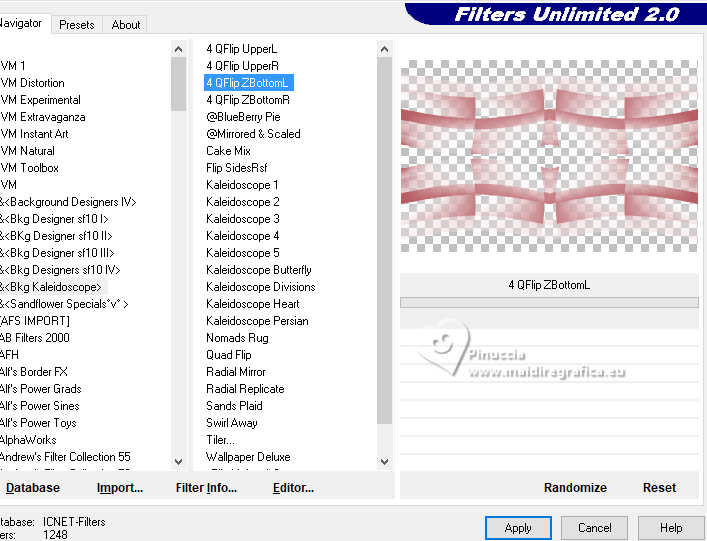Select Kaleidoscope Persian filter
The height and width of the screenshot is (541, 707).
click(257, 321)
